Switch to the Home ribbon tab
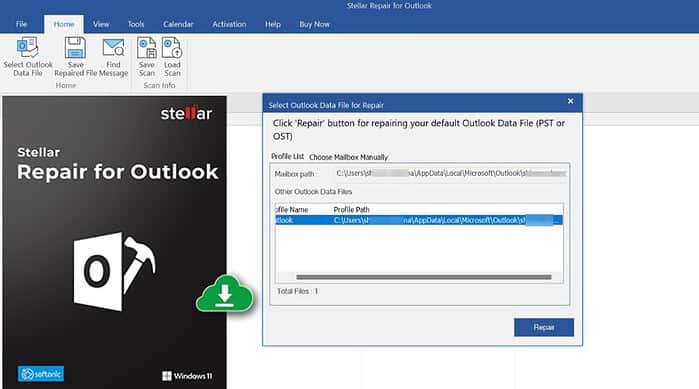 point(64,24)
